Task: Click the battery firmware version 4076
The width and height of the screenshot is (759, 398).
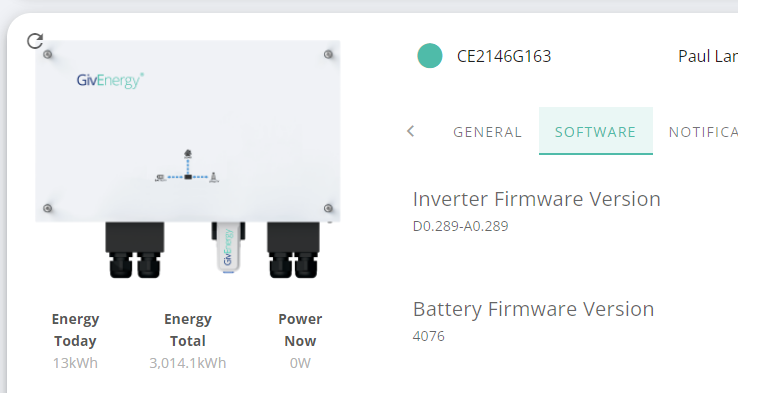Action: [x=428, y=336]
